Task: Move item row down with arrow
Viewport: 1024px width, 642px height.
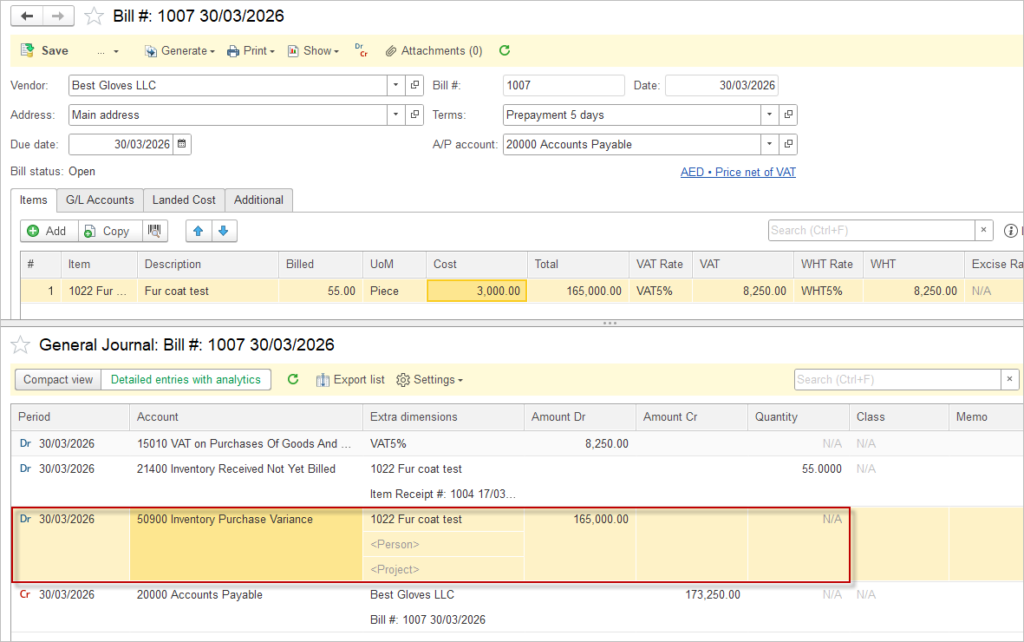Action: coord(222,231)
